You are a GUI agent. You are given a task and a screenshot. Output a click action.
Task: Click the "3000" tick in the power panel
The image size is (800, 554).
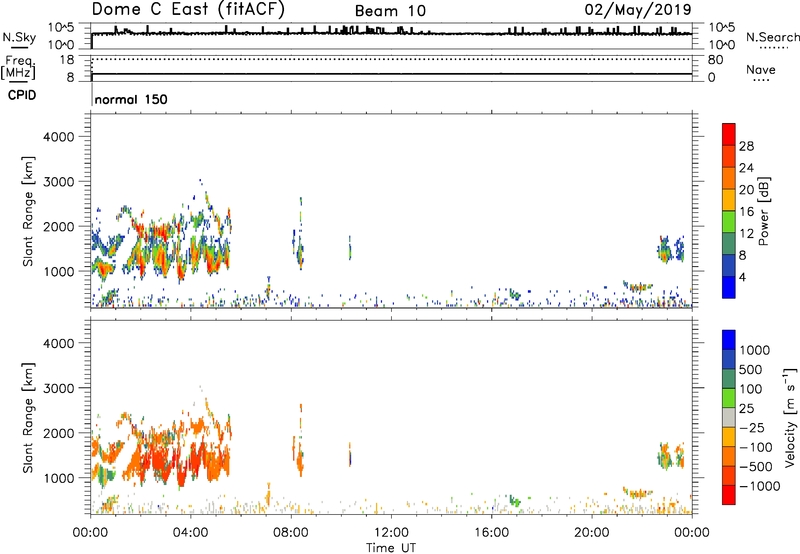click(59, 182)
